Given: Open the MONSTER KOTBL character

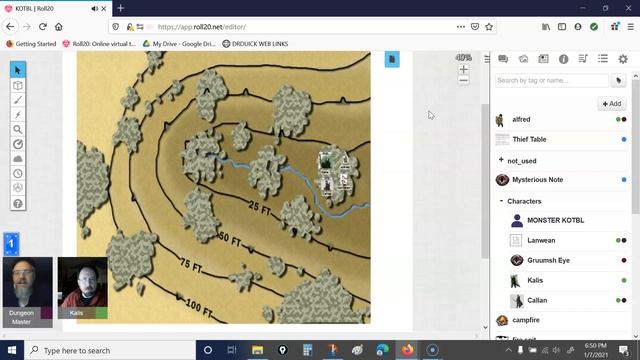Looking at the screenshot, I should click(568, 220).
